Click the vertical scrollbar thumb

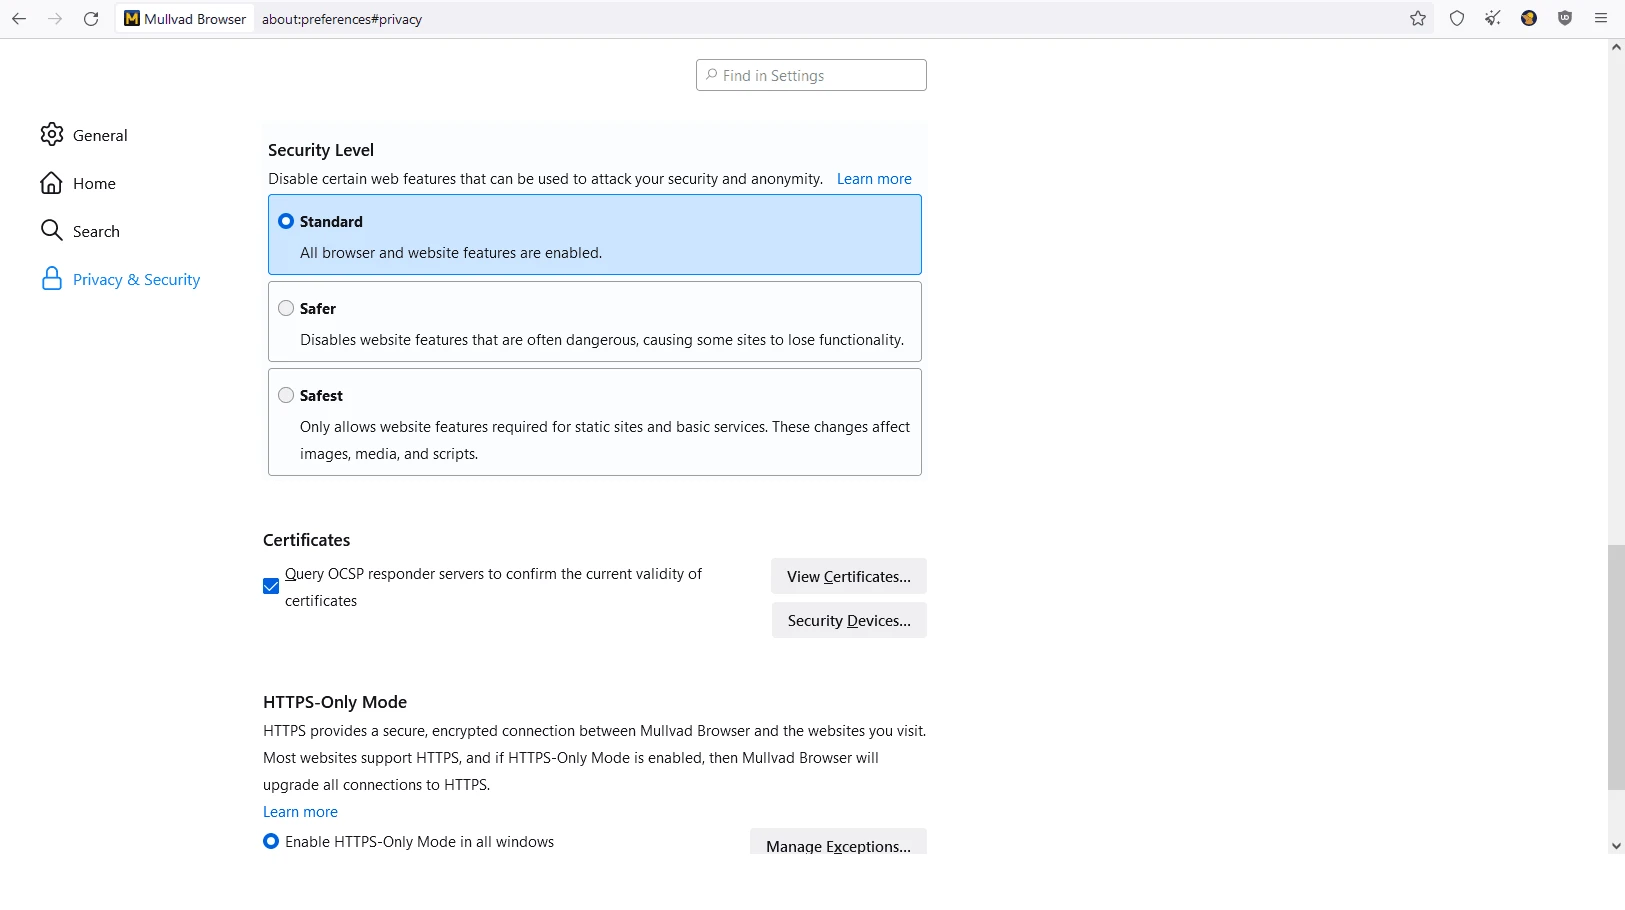(x=1616, y=667)
